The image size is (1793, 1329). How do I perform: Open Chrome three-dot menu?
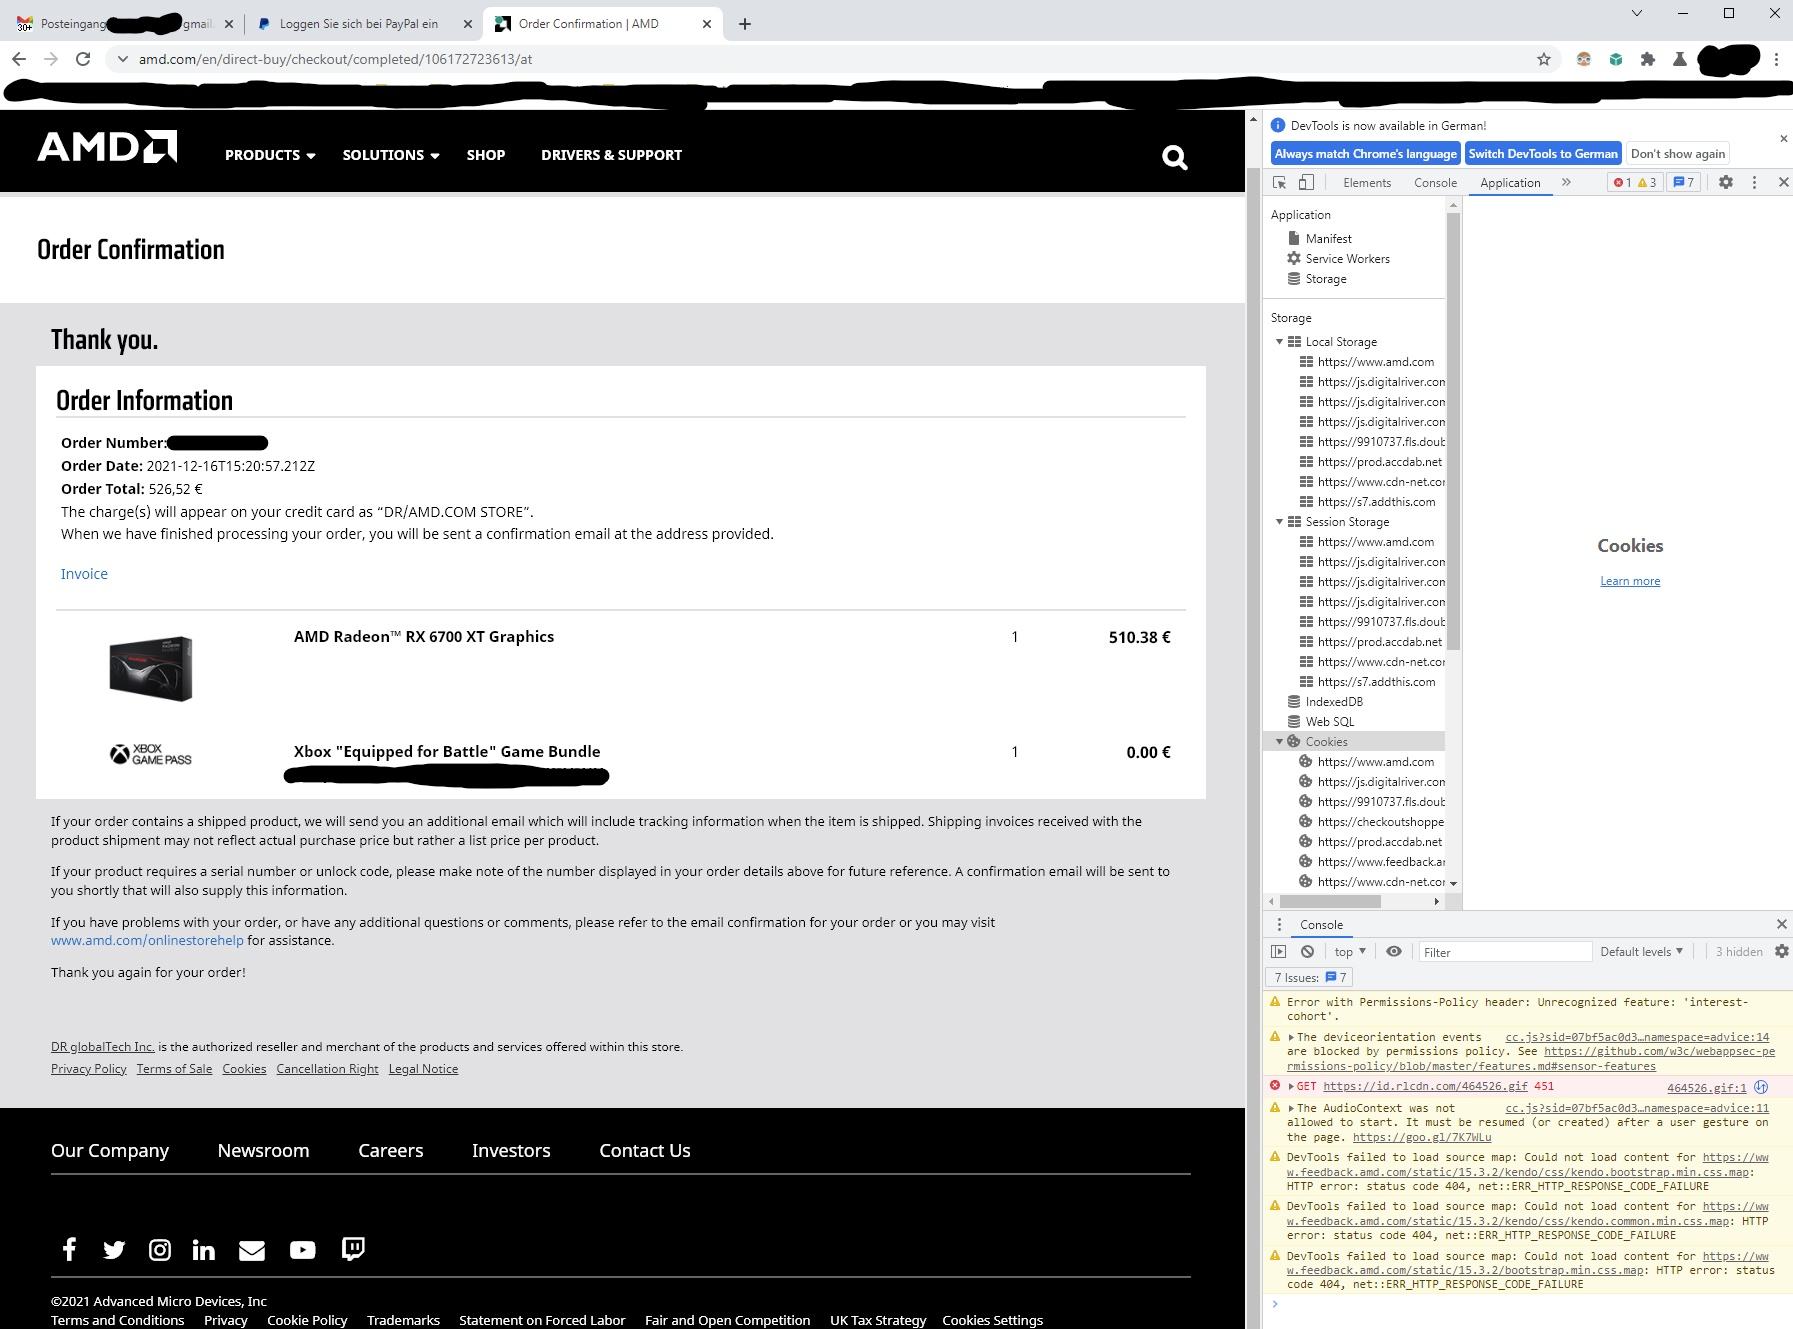[x=1777, y=59]
